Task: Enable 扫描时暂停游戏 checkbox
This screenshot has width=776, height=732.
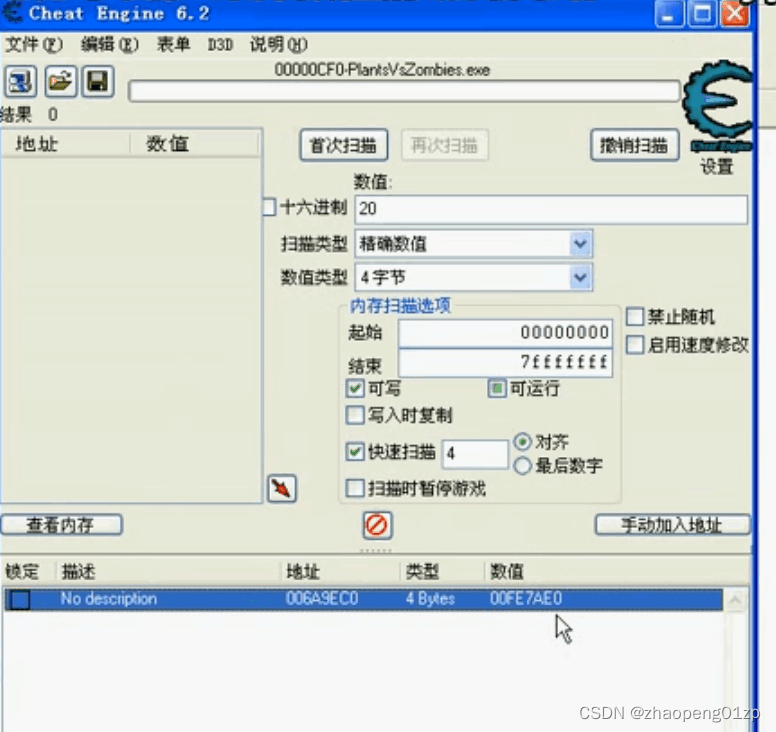Action: tap(355, 488)
